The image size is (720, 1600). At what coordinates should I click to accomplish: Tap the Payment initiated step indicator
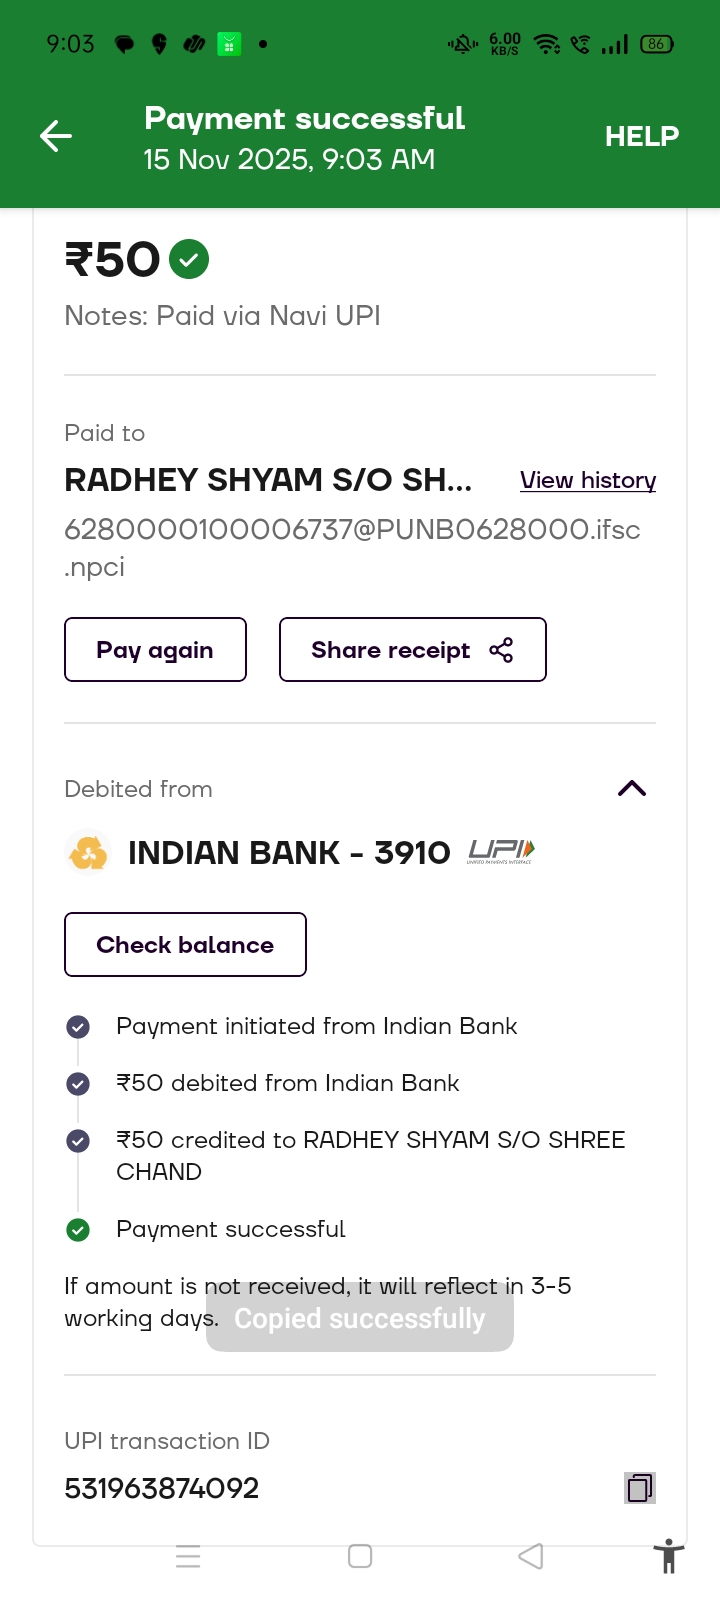click(78, 1027)
